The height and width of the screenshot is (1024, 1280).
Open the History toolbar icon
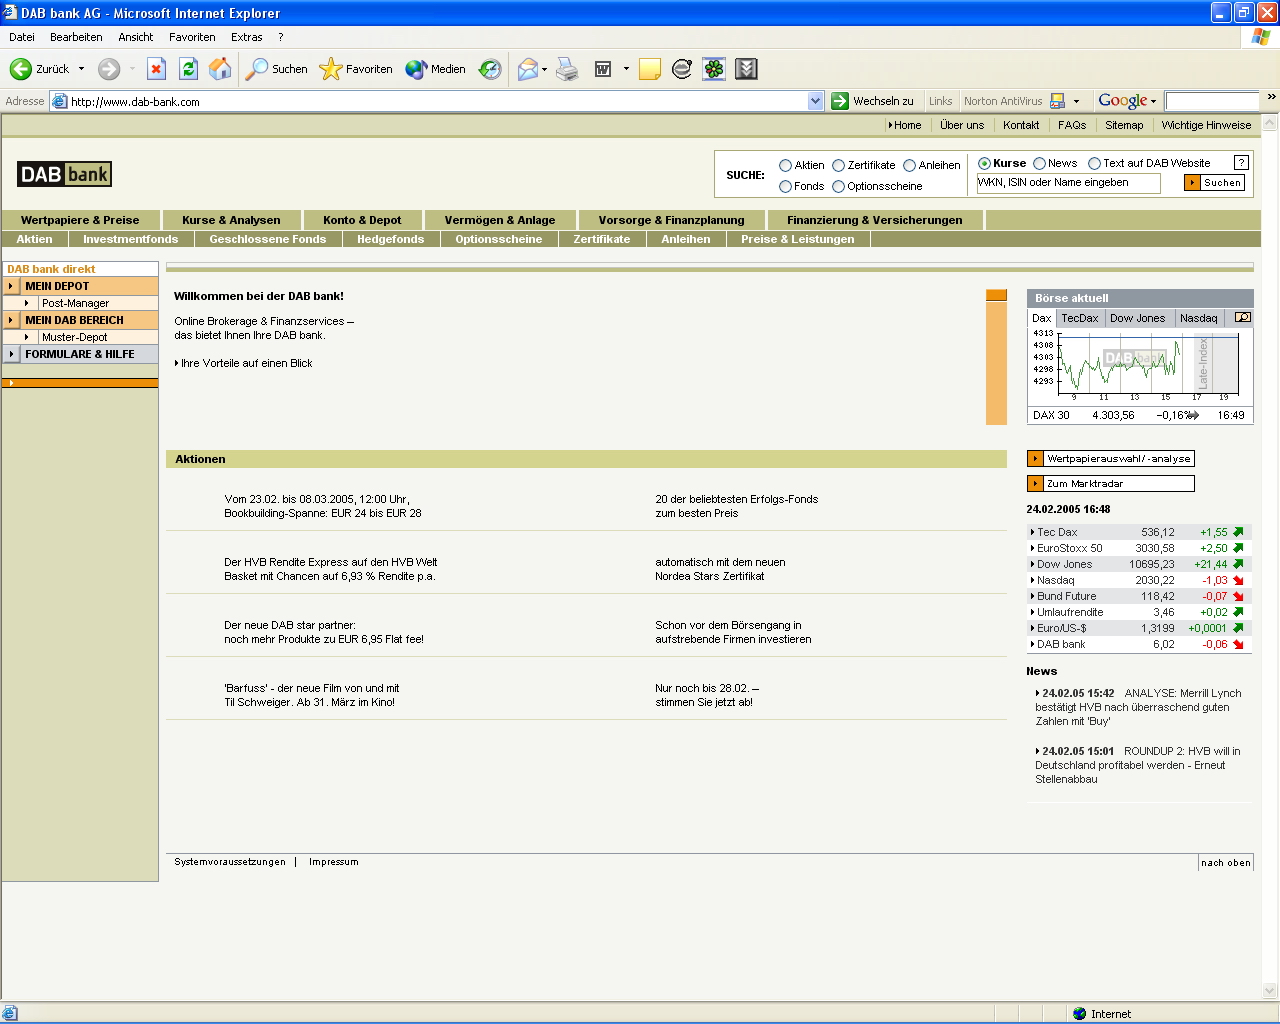(x=490, y=69)
